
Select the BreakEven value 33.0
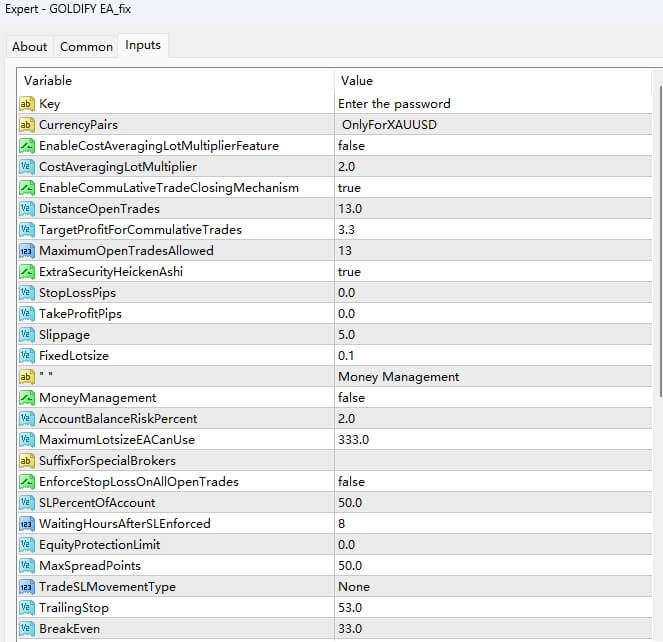(350, 628)
